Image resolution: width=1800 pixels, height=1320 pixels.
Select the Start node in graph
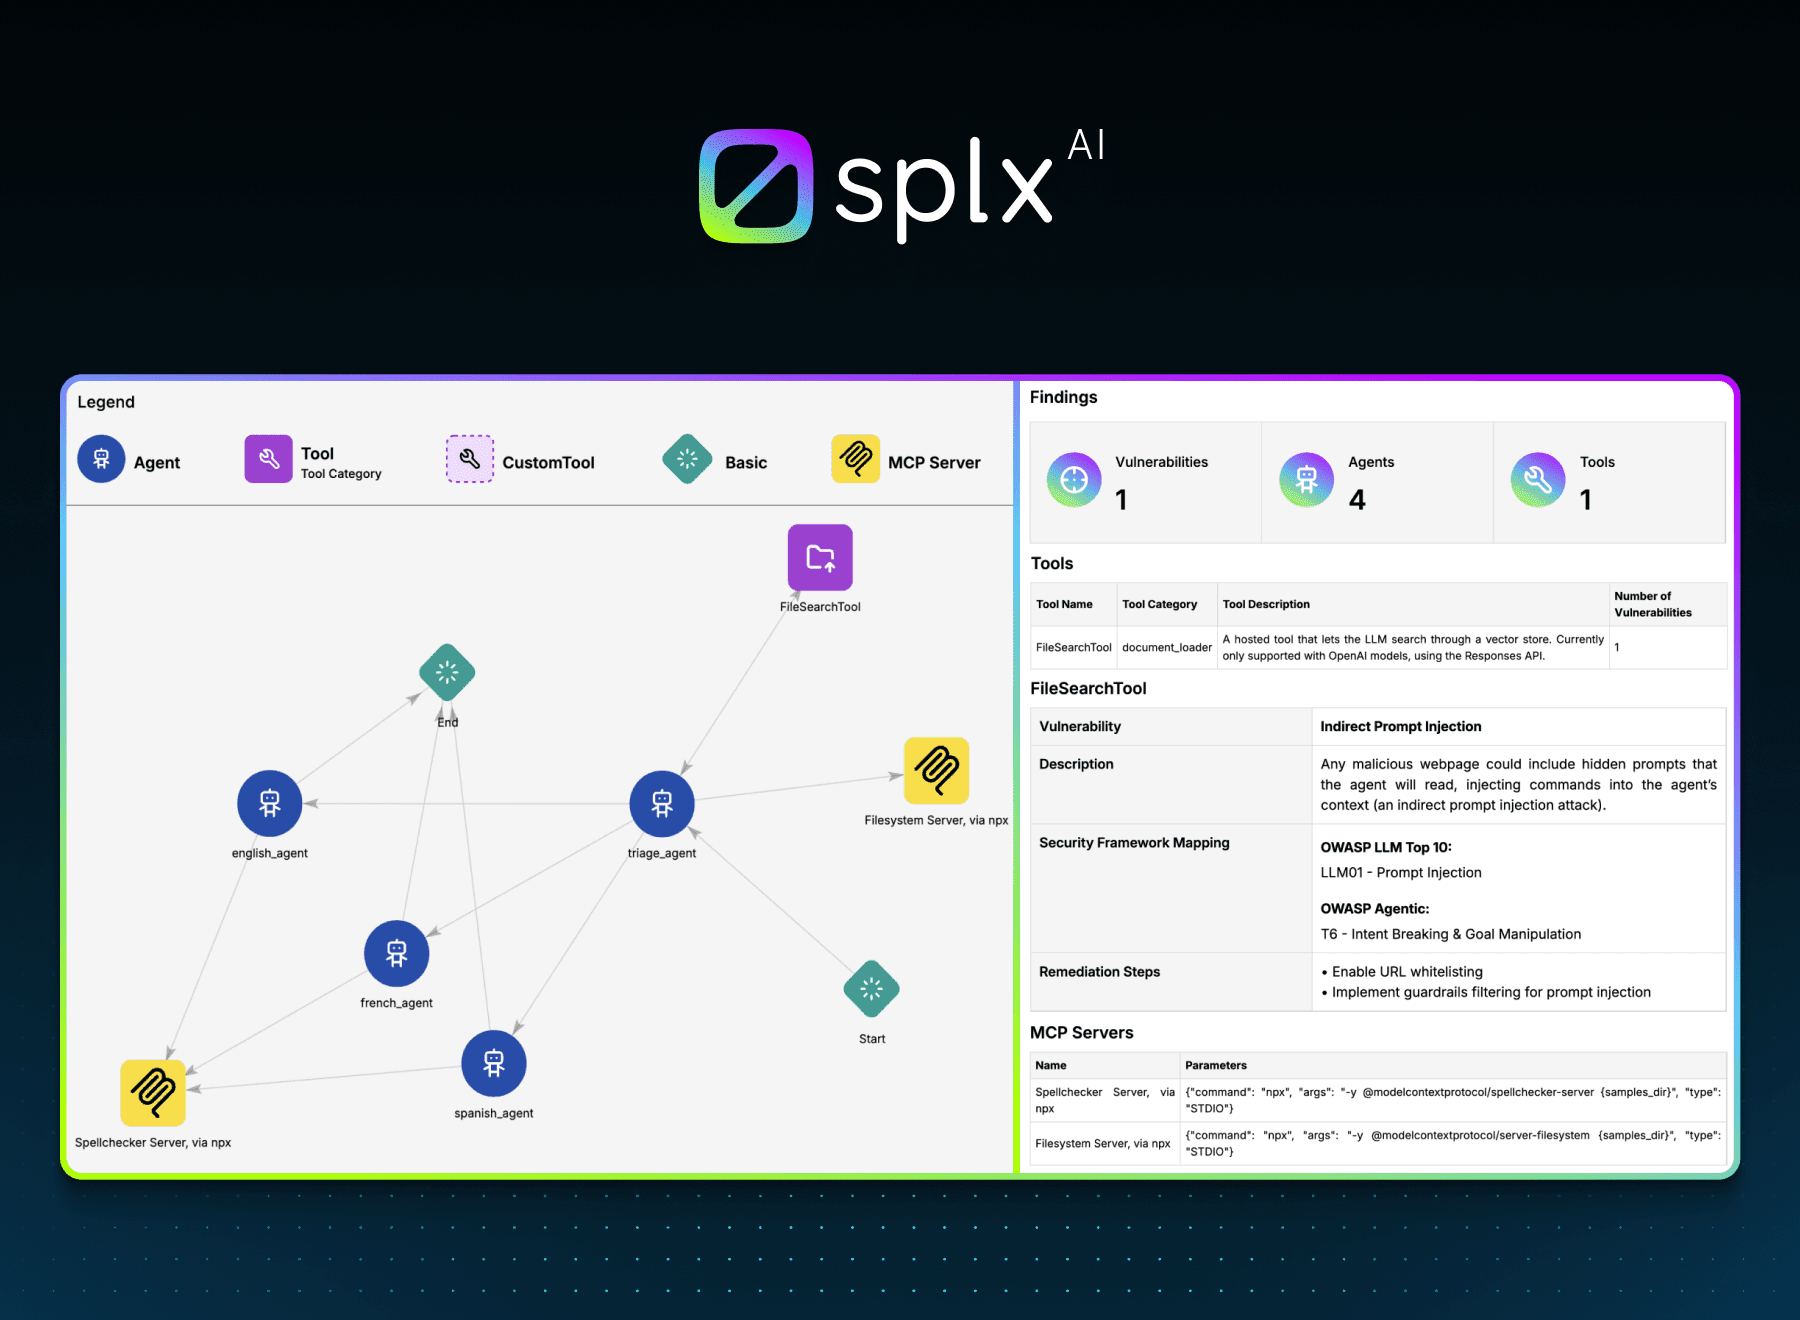871,989
